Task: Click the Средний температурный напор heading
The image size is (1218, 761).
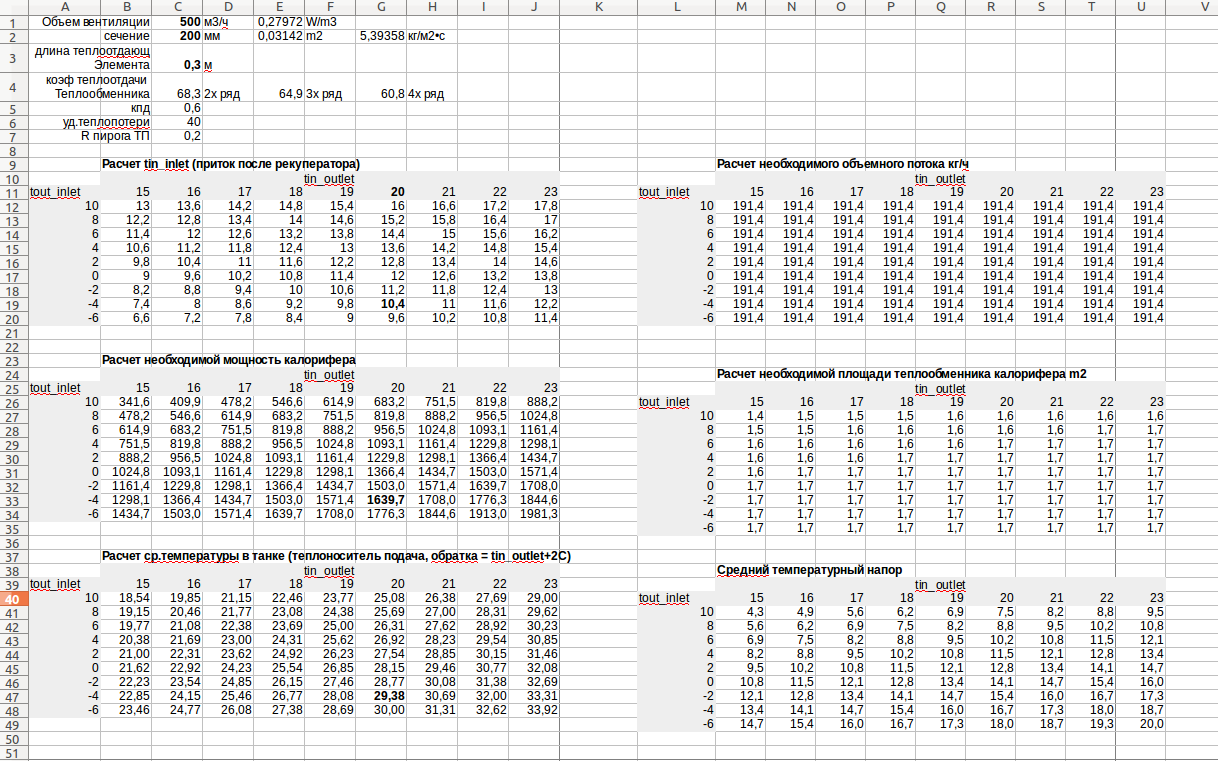Action: pos(810,570)
